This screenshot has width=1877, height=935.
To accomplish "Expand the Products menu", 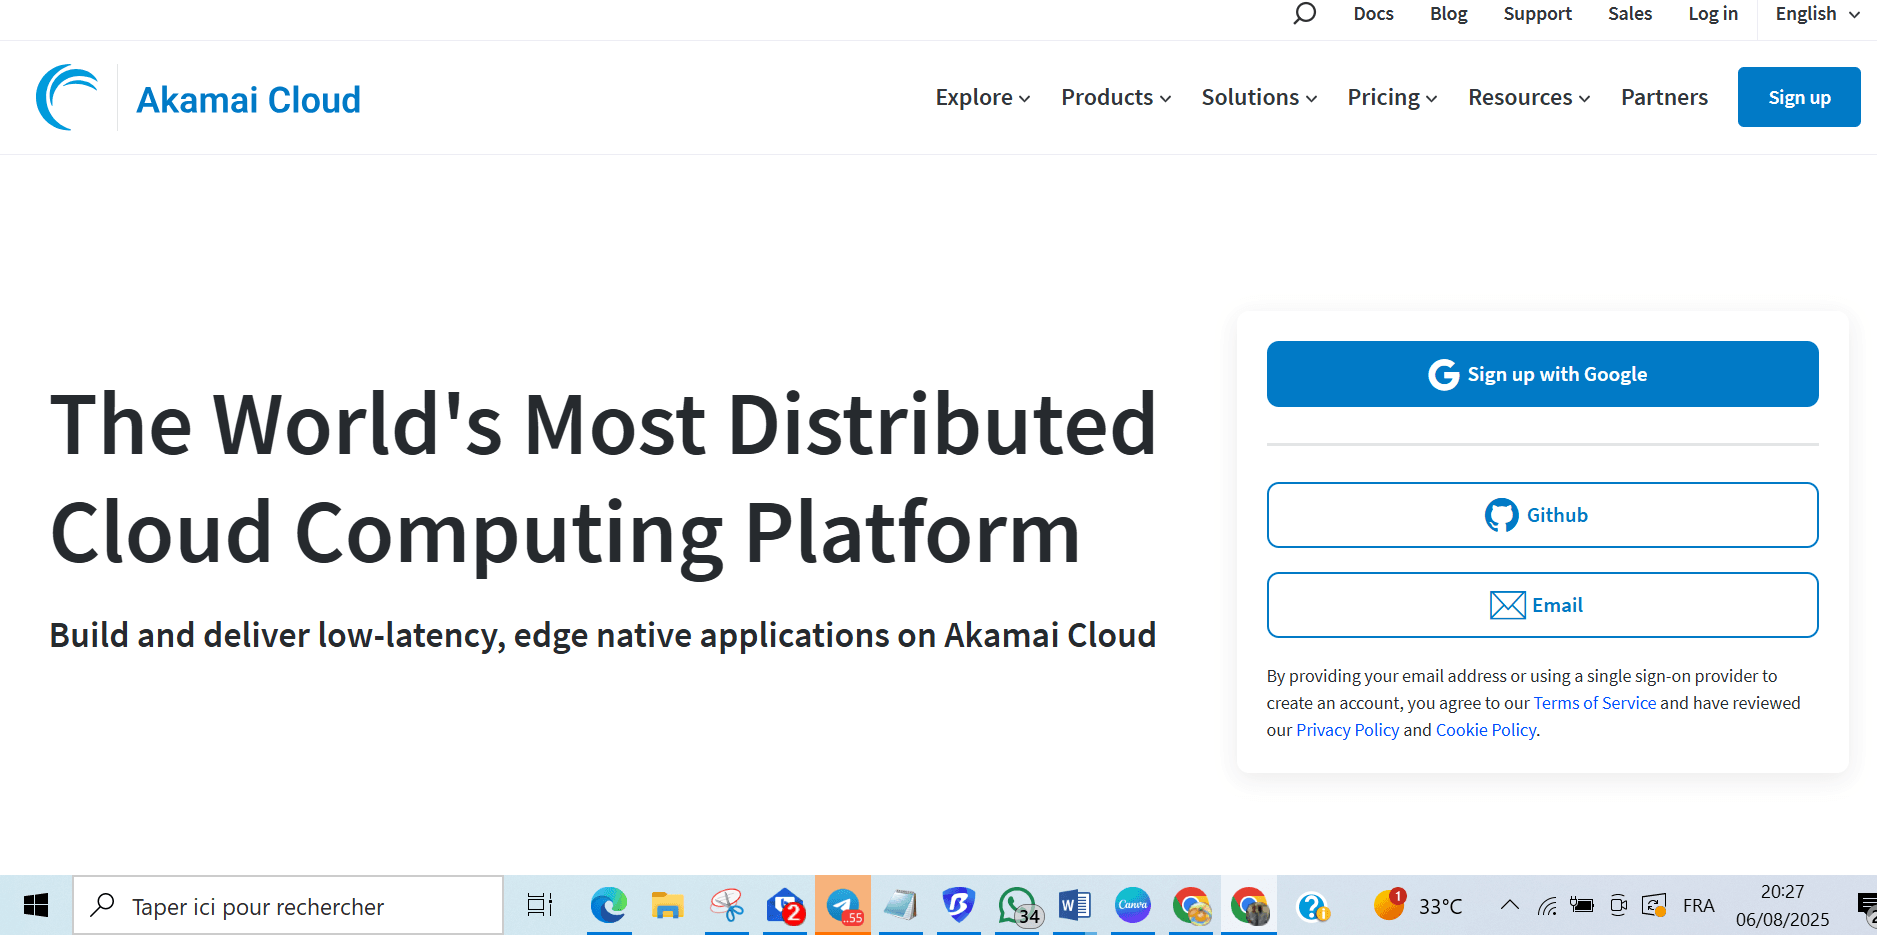I will click(1116, 97).
